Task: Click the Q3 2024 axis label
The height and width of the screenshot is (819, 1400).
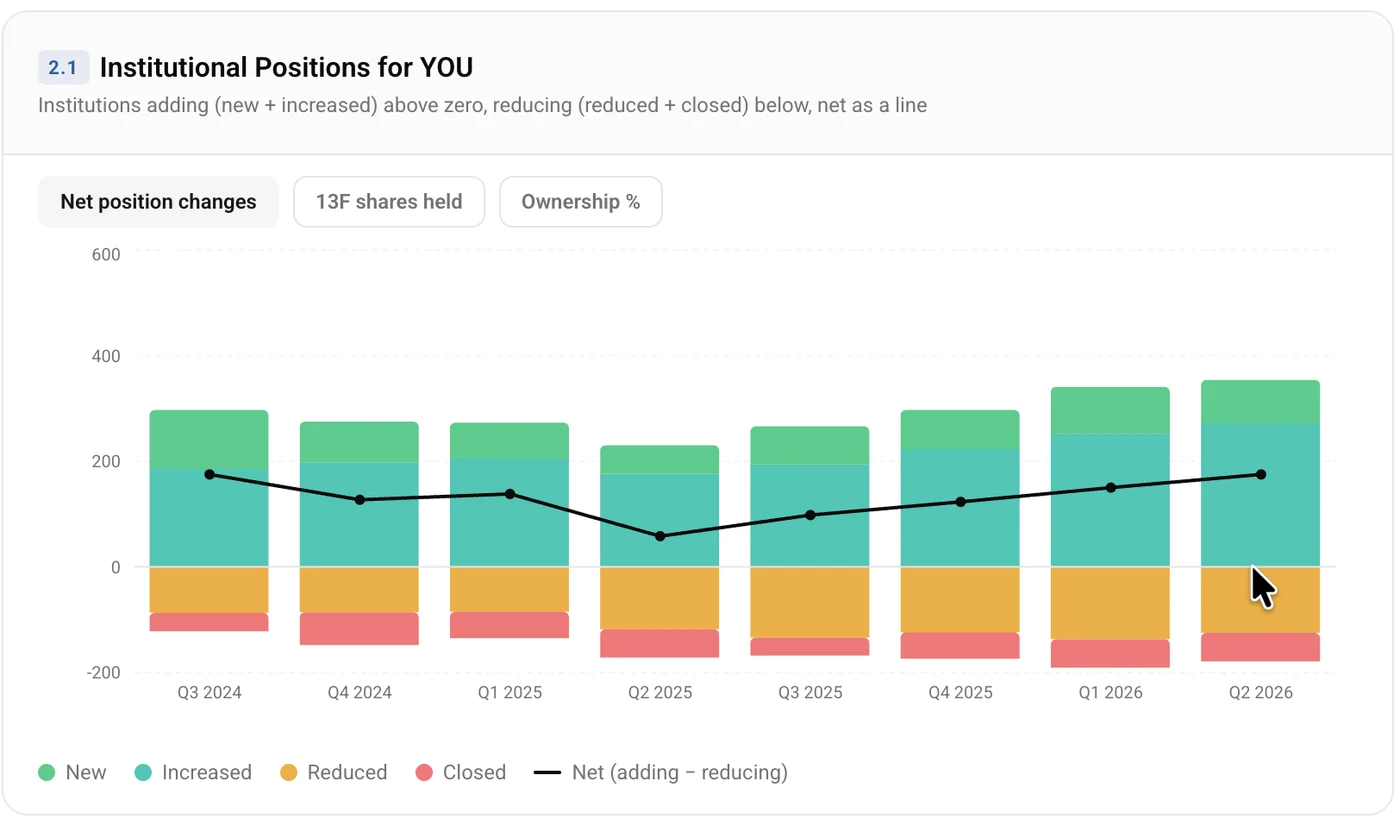Action: coord(209,692)
